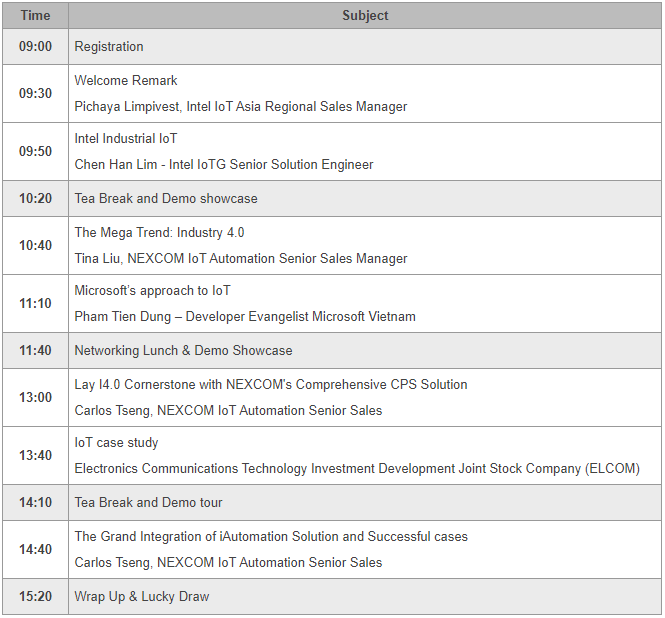Click Wrap Up & Lucky Draw
The height and width of the screenshot is (618, 665).
[142, 597]
